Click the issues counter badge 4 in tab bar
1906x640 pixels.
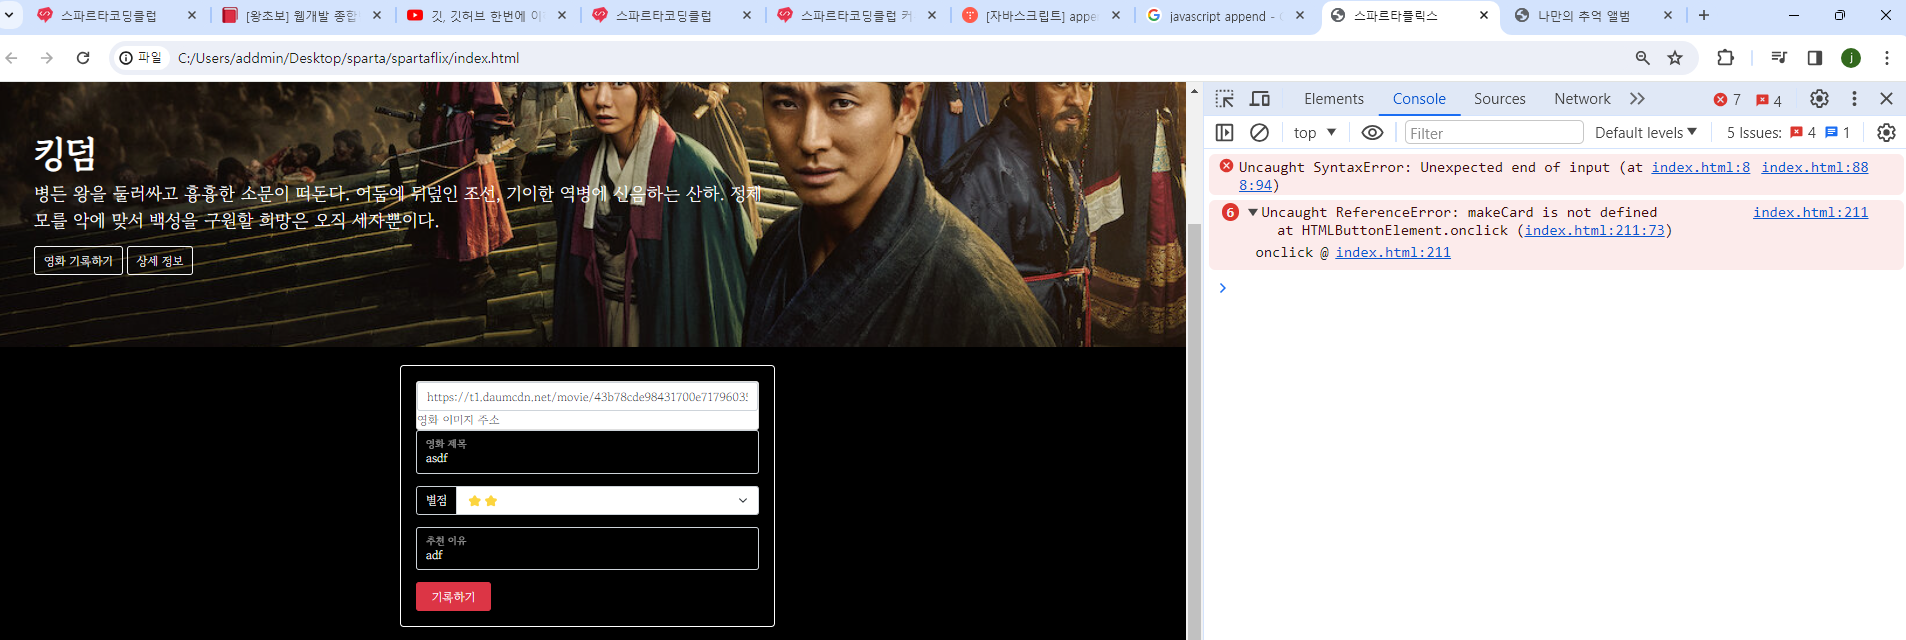[x=1769, y=100]
